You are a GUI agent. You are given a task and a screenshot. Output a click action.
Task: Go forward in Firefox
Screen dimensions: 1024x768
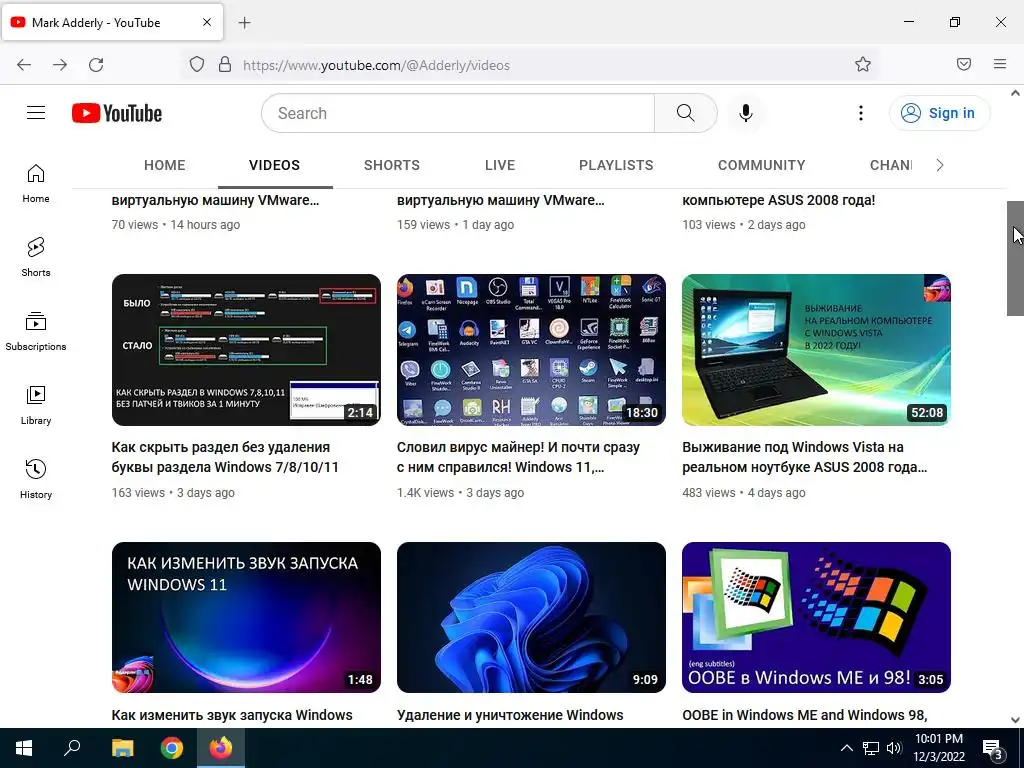(60, 65)
